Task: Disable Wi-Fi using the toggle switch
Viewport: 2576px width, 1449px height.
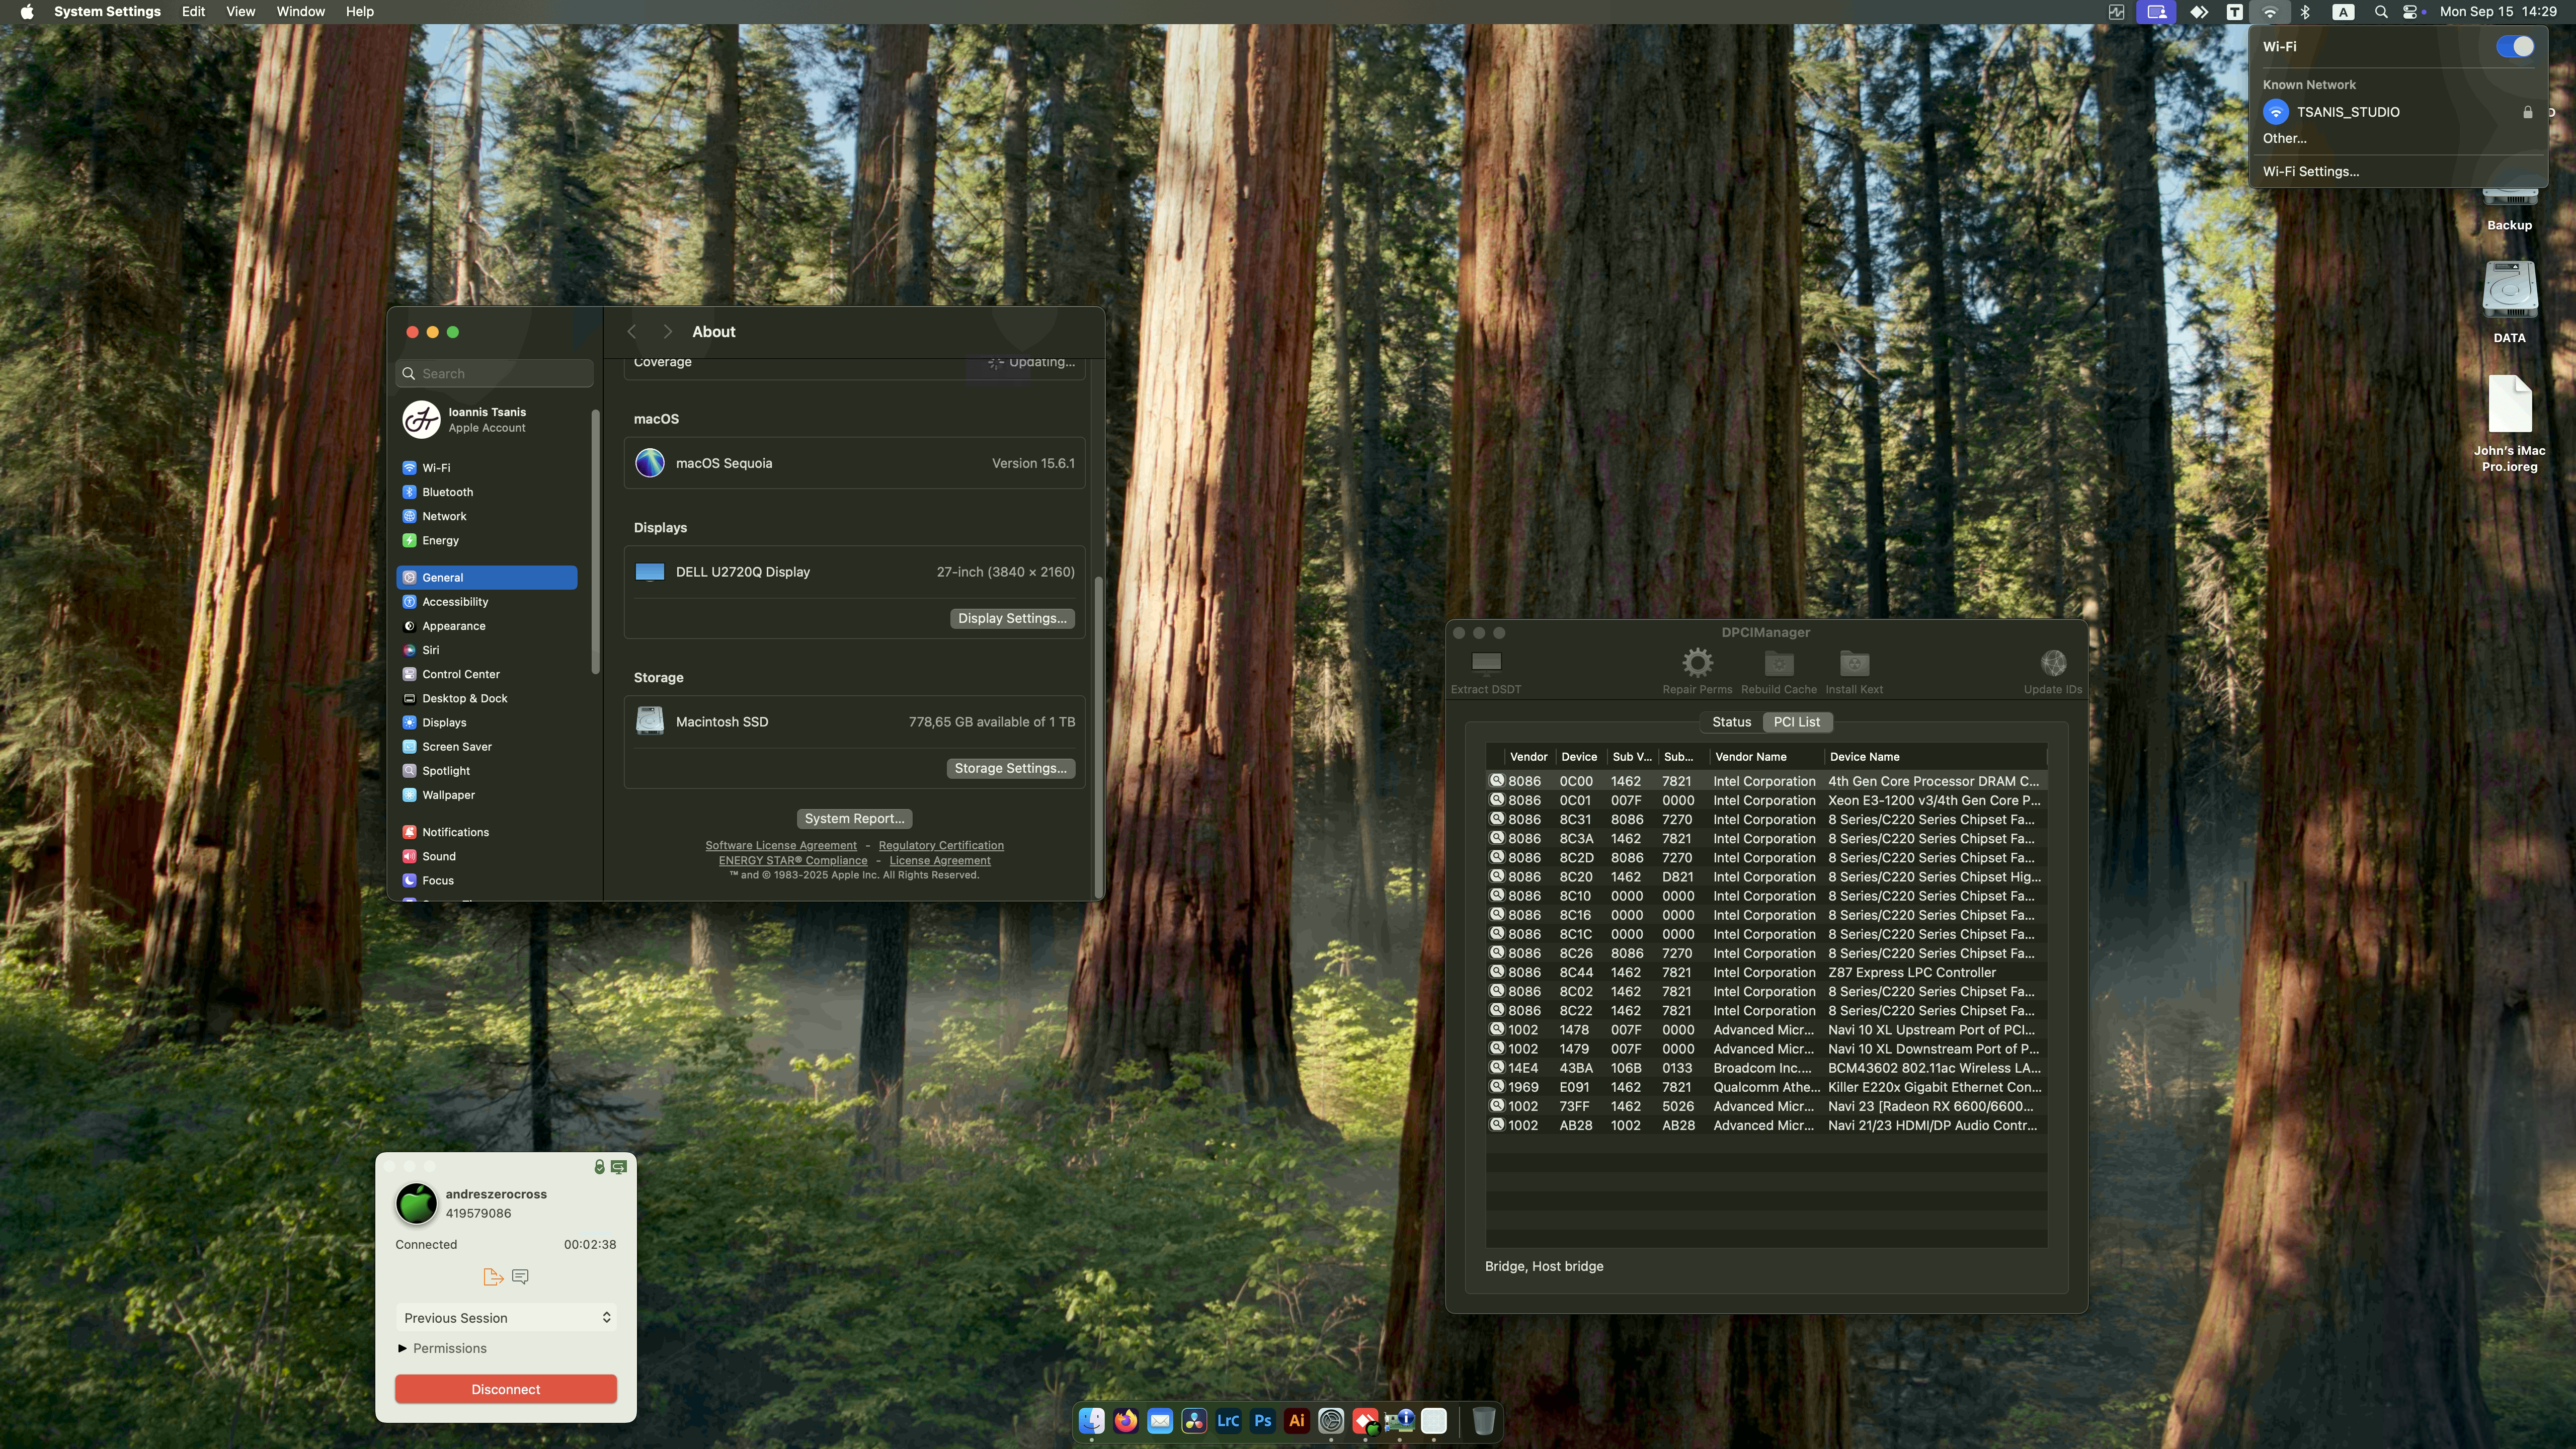Action: pos(2515,46)
